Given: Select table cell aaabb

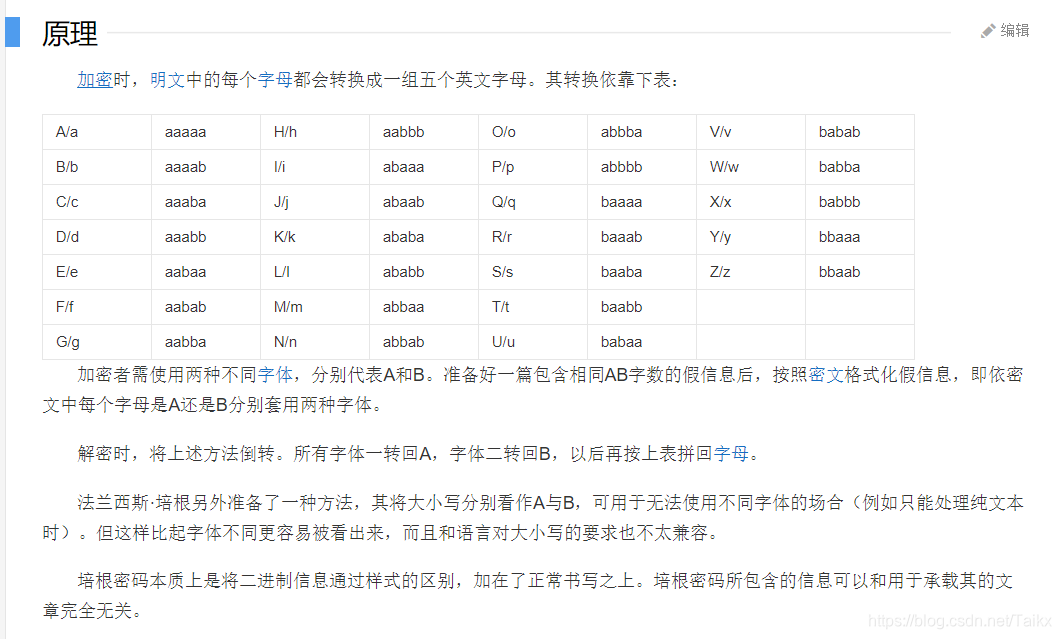Looking at the screenshot, I should pos(206,237).
